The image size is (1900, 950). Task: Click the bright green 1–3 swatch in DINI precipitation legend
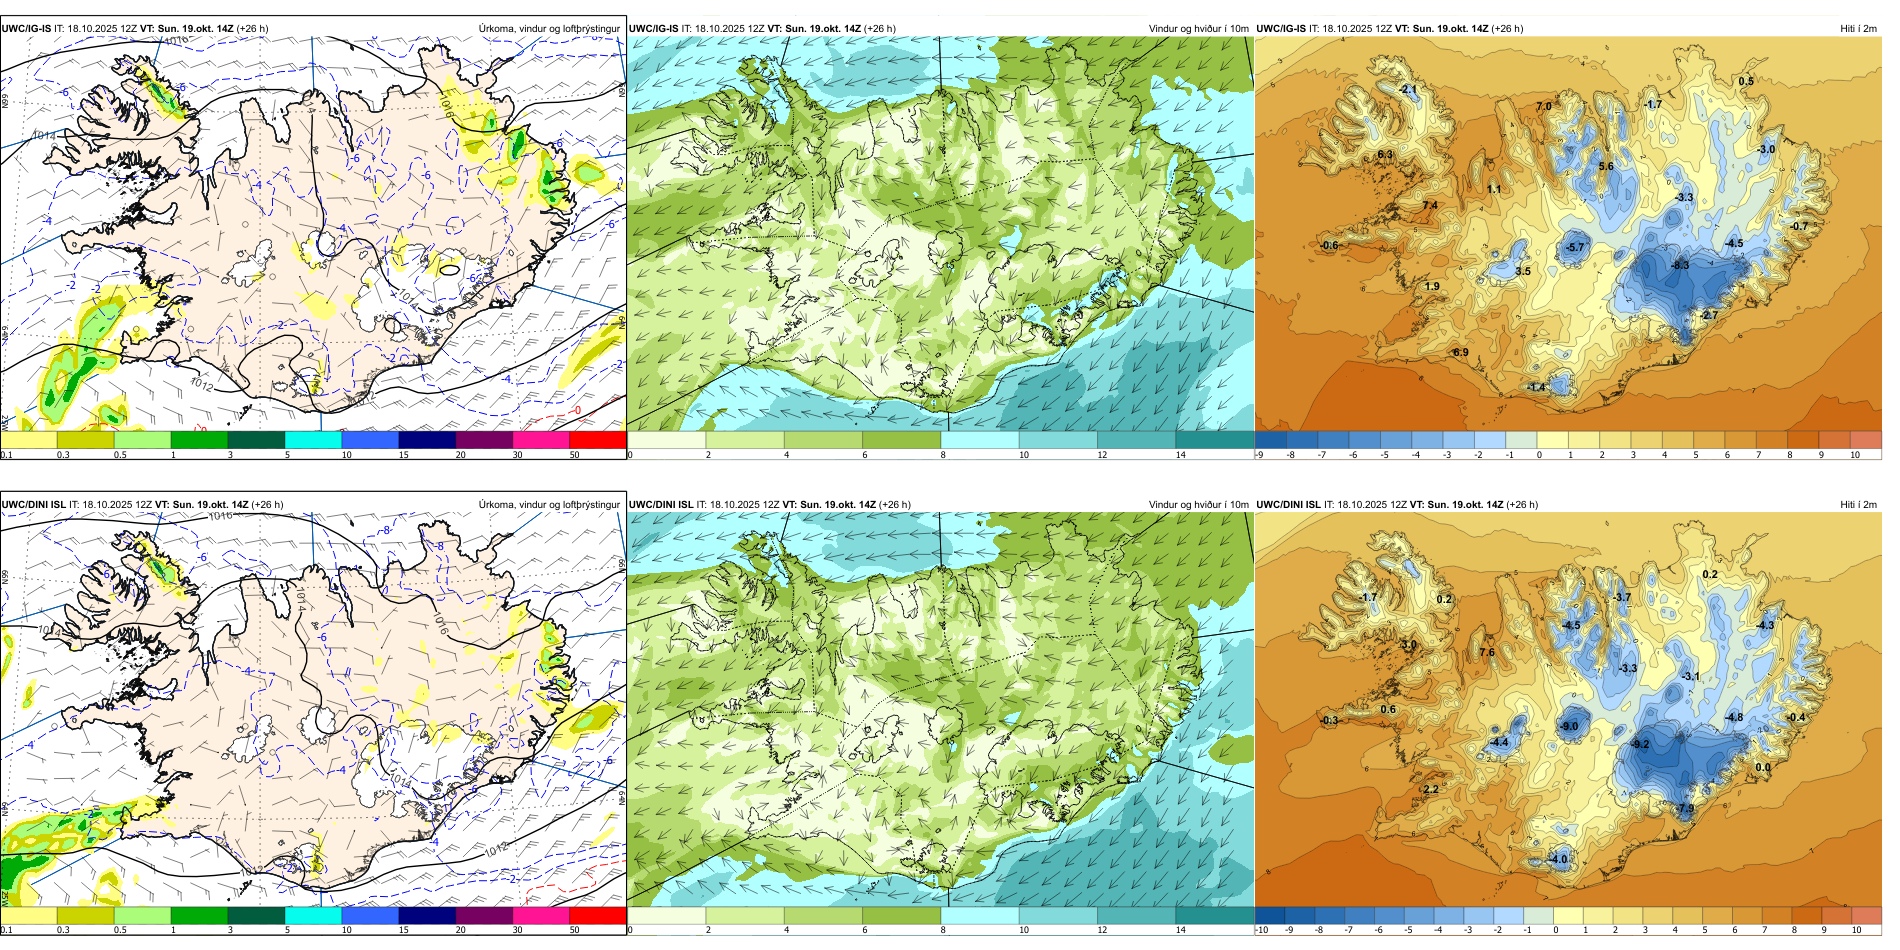(199, 915)
